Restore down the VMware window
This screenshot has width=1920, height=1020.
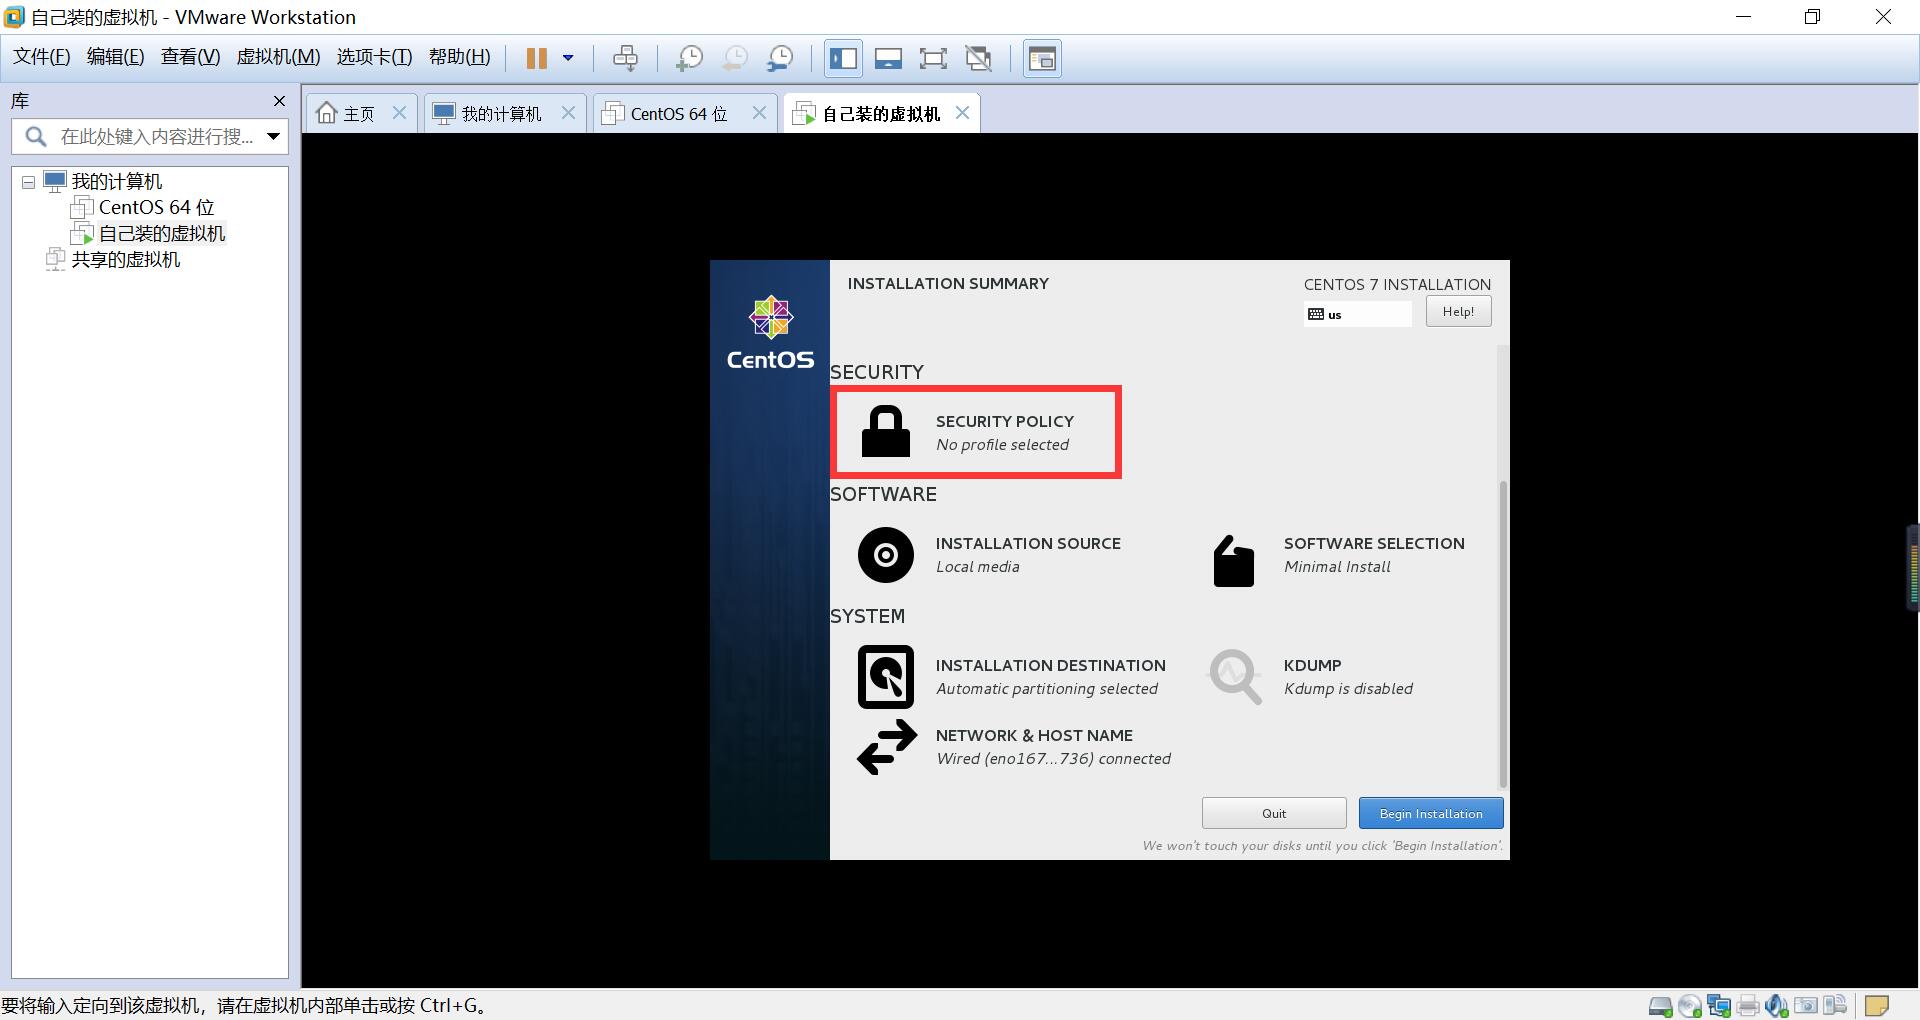[x=1812, y=17]
